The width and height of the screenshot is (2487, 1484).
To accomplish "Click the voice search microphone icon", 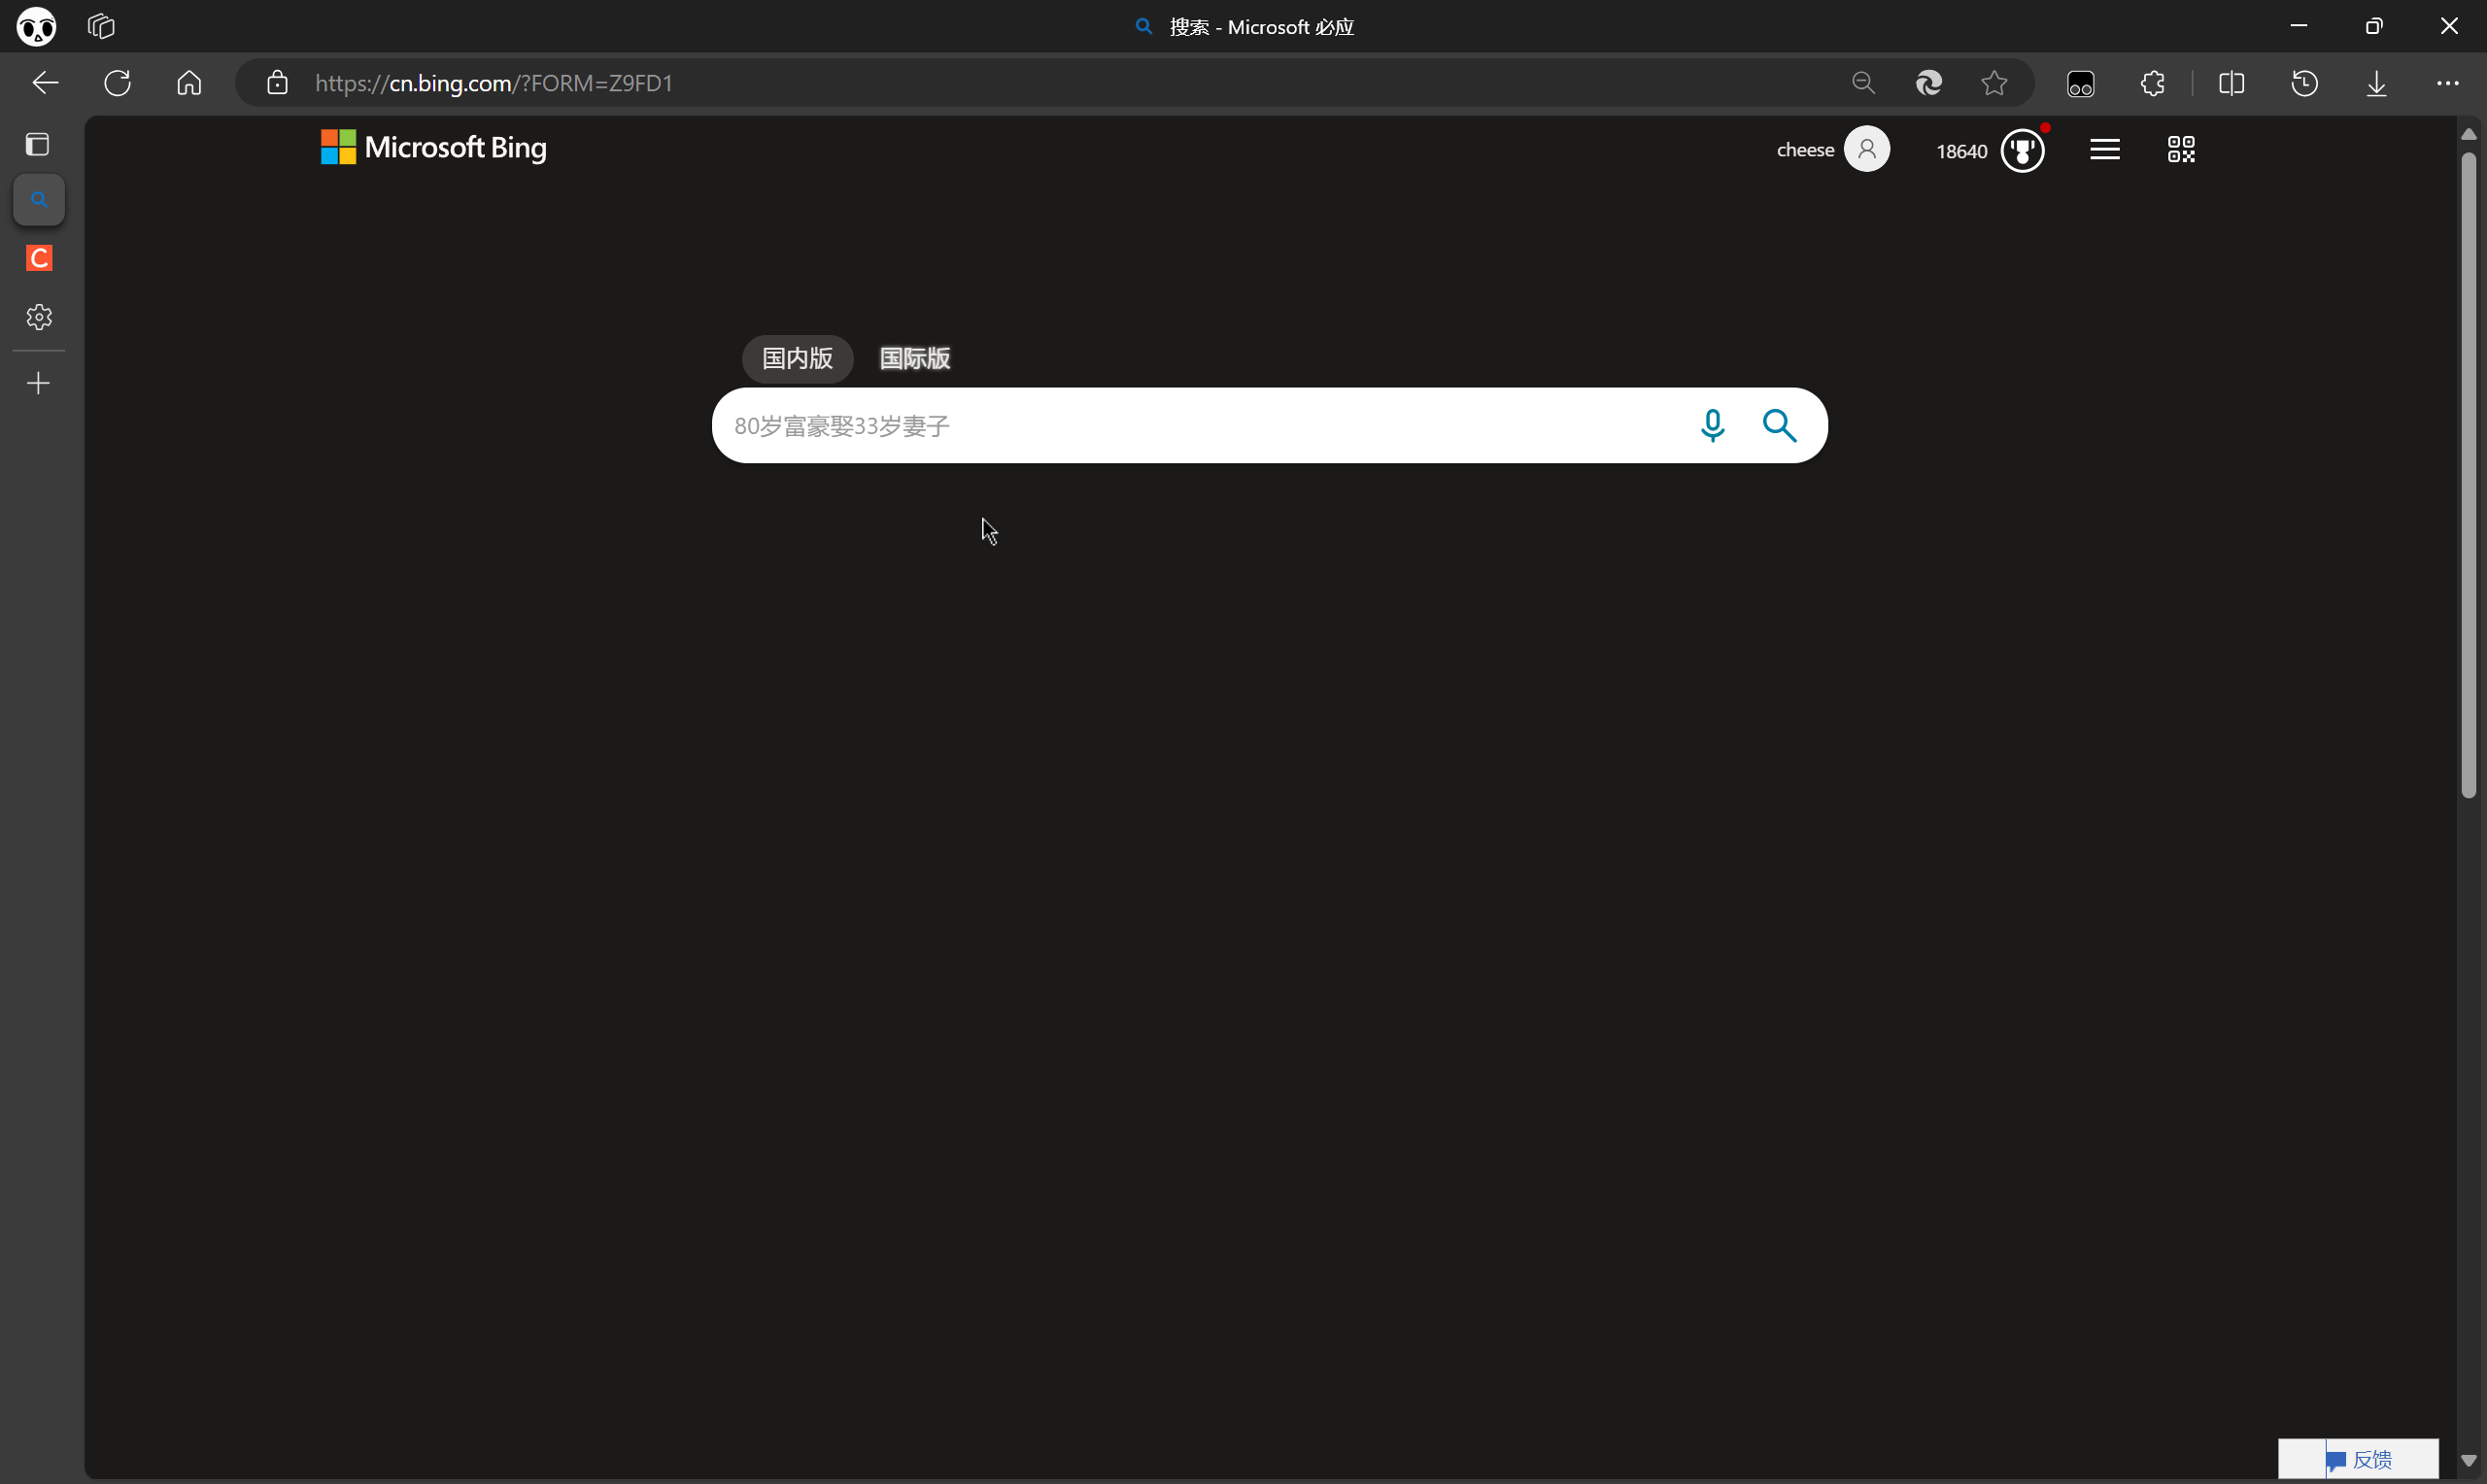I will coord(1712,426).
